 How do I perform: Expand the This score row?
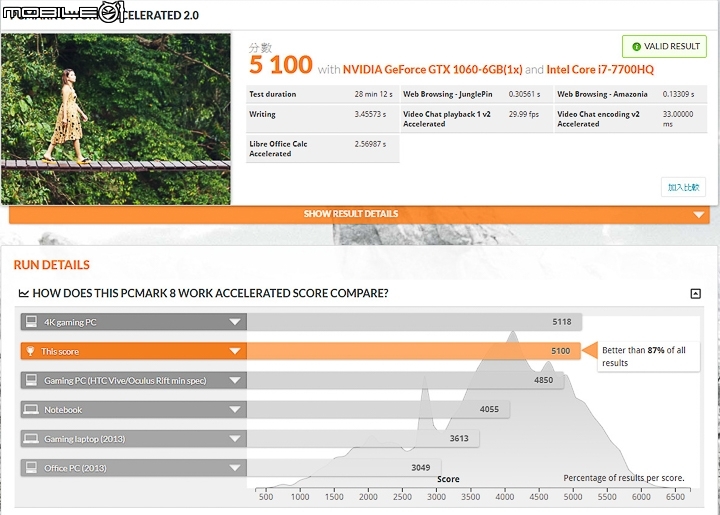pyautogui.click(x=134, y=351)
